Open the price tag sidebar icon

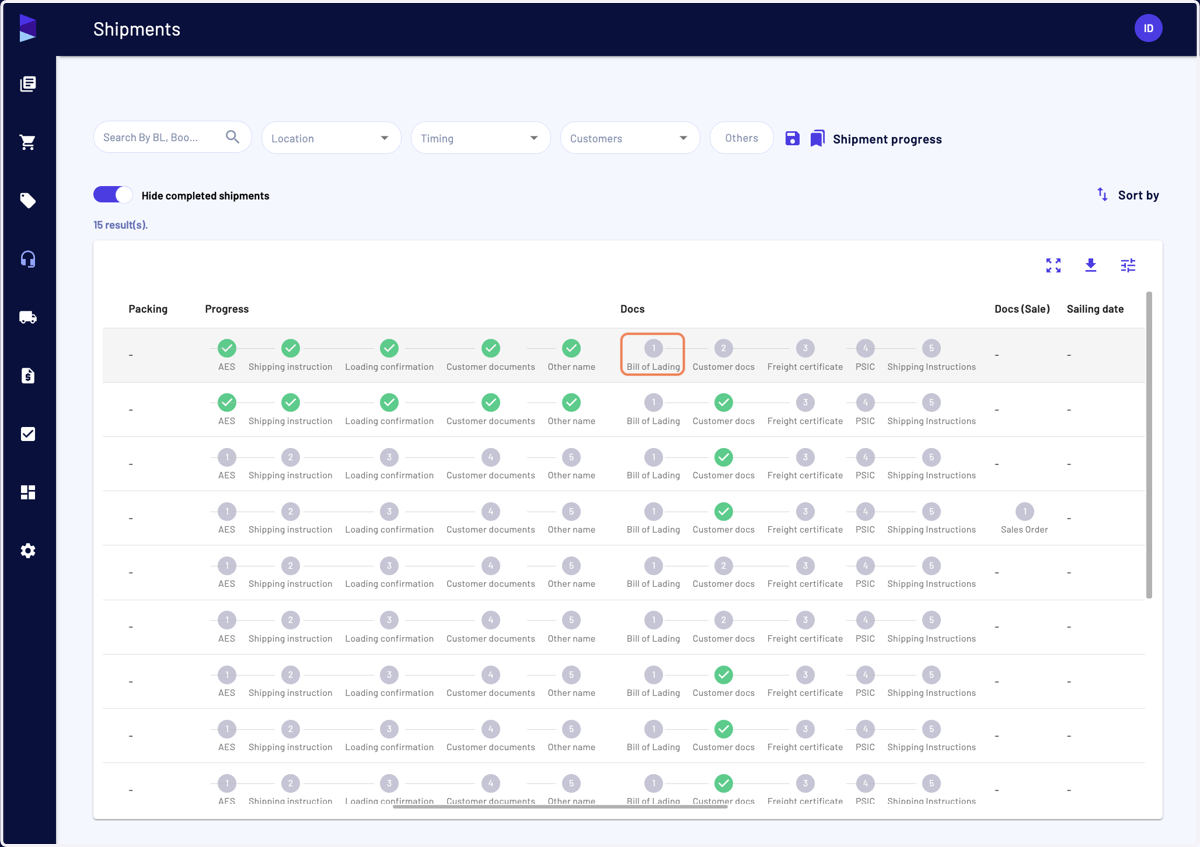(28, 201)
